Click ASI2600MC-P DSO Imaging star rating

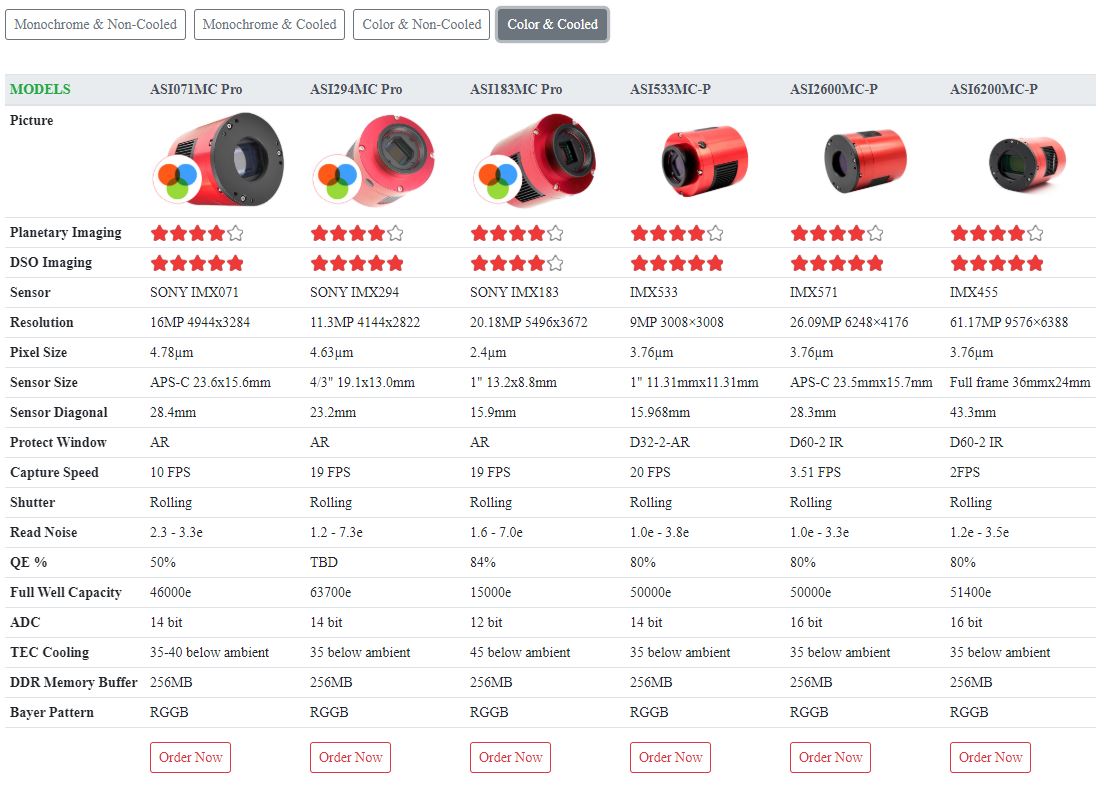[x=837, y=263]
